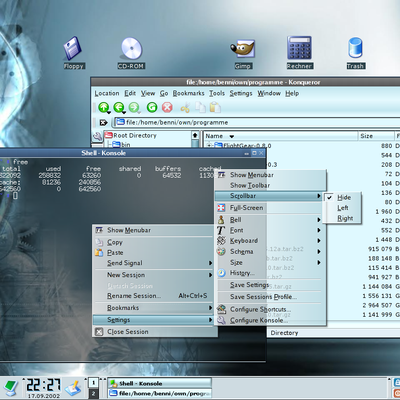Open the Trash desktop icon
Viewport: 400px width, 400px height.
pos(355,48)
